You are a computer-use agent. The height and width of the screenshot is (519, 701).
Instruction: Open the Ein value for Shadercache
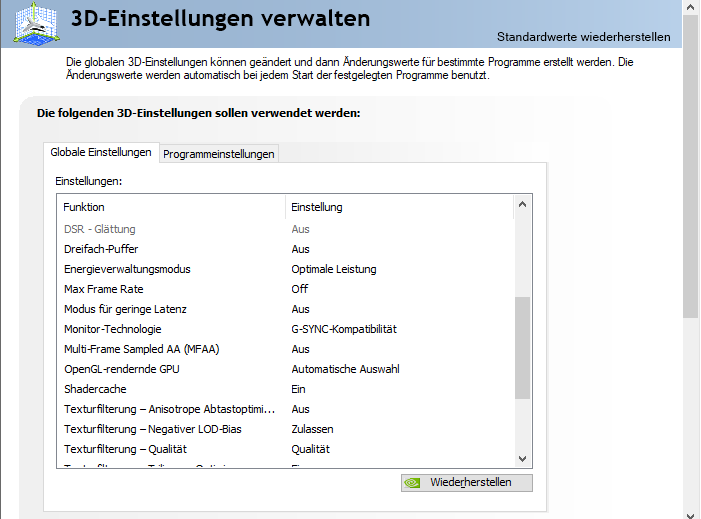298,389
